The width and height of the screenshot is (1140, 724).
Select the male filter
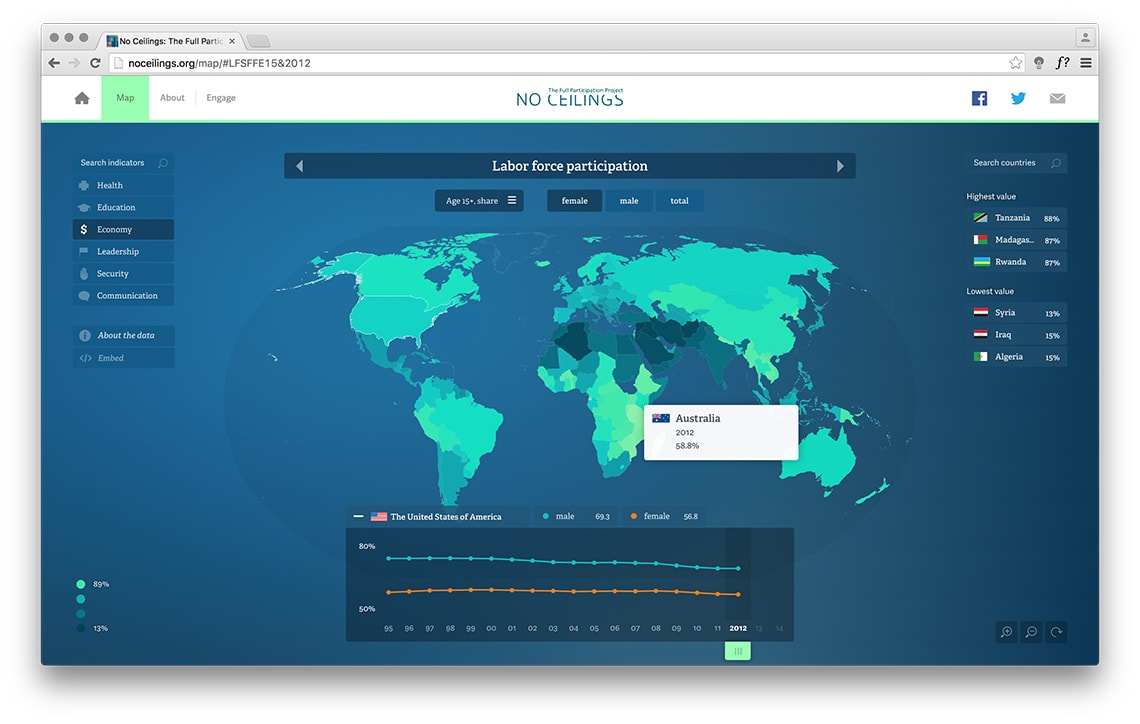point(629,201)
